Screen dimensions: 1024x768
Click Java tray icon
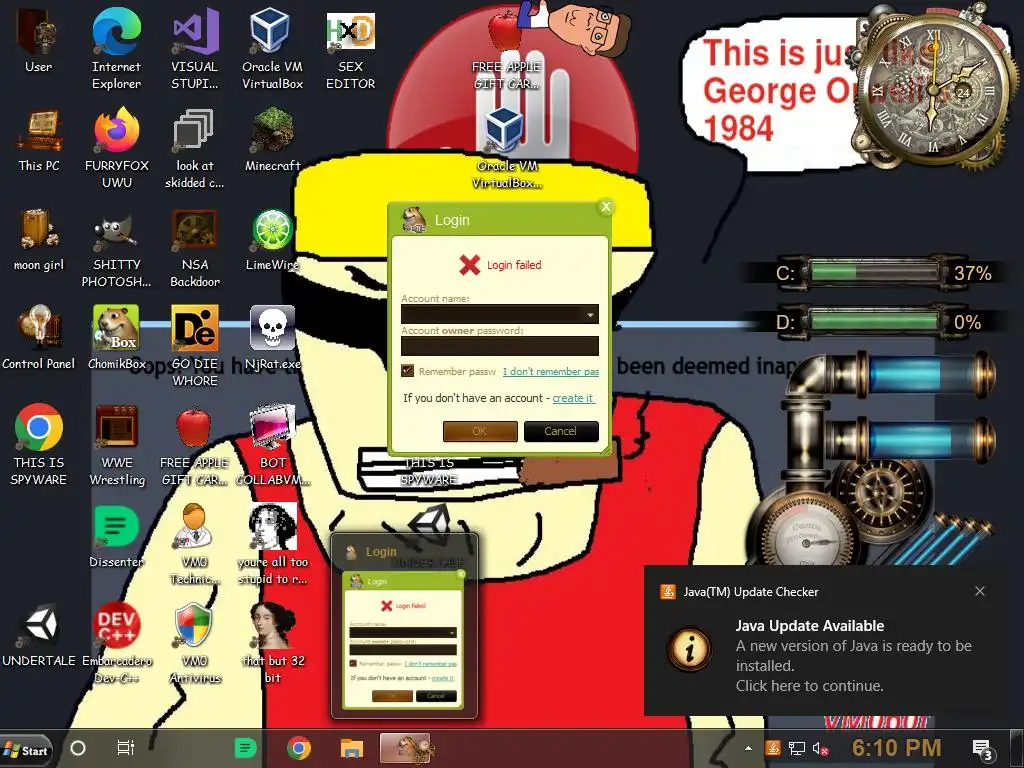click(x=773, y=748)
